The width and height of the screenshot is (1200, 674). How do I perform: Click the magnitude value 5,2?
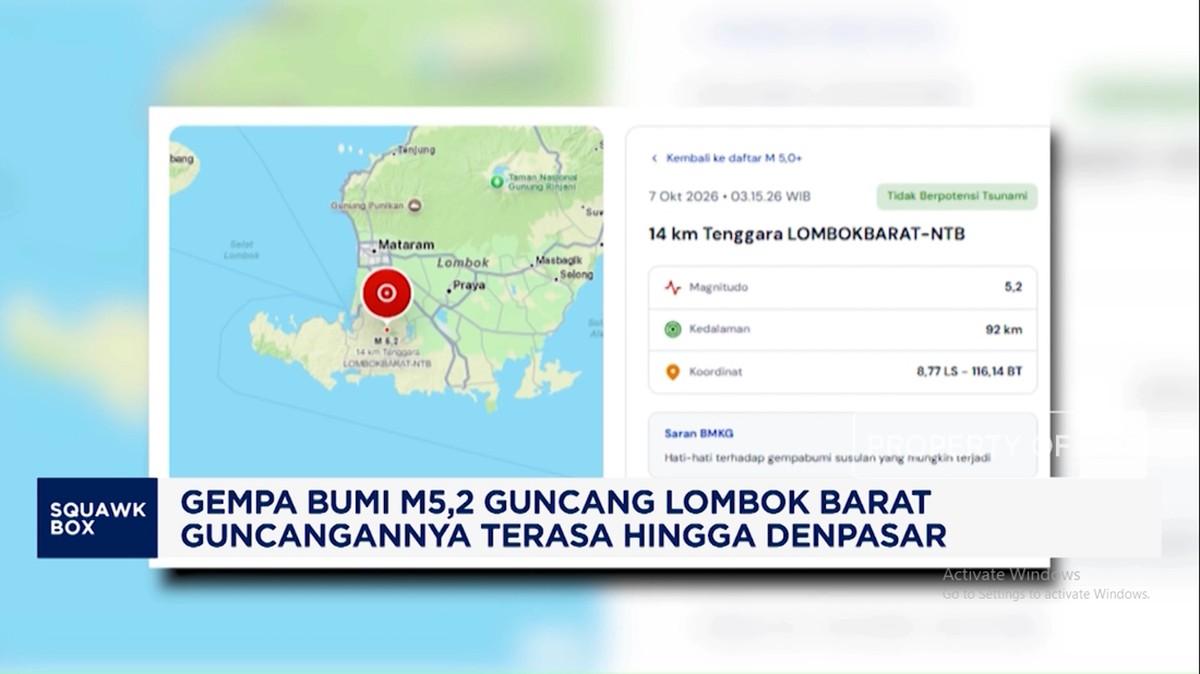click(x=1013, y=287)
